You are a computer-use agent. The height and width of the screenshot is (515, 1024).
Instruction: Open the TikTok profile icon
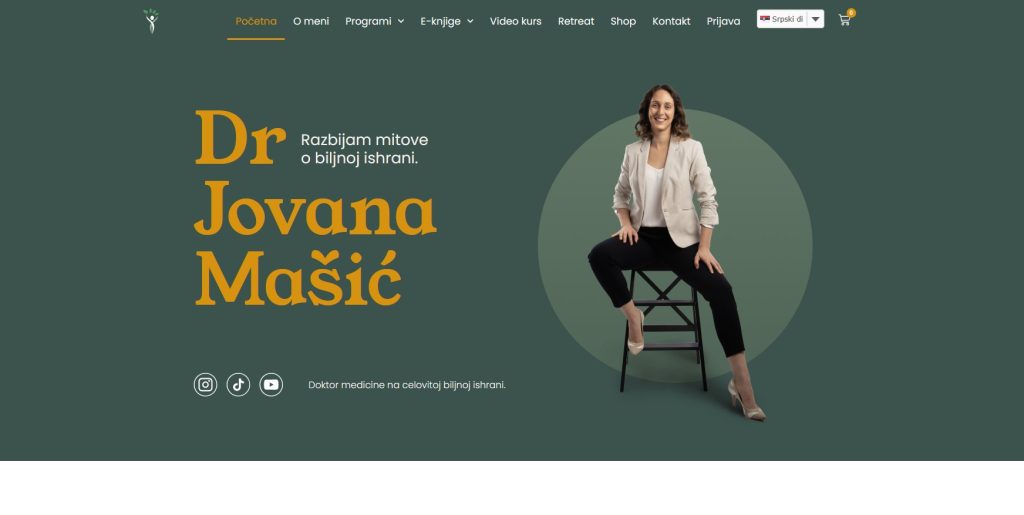pyautogui.click(x=238, y=384)
